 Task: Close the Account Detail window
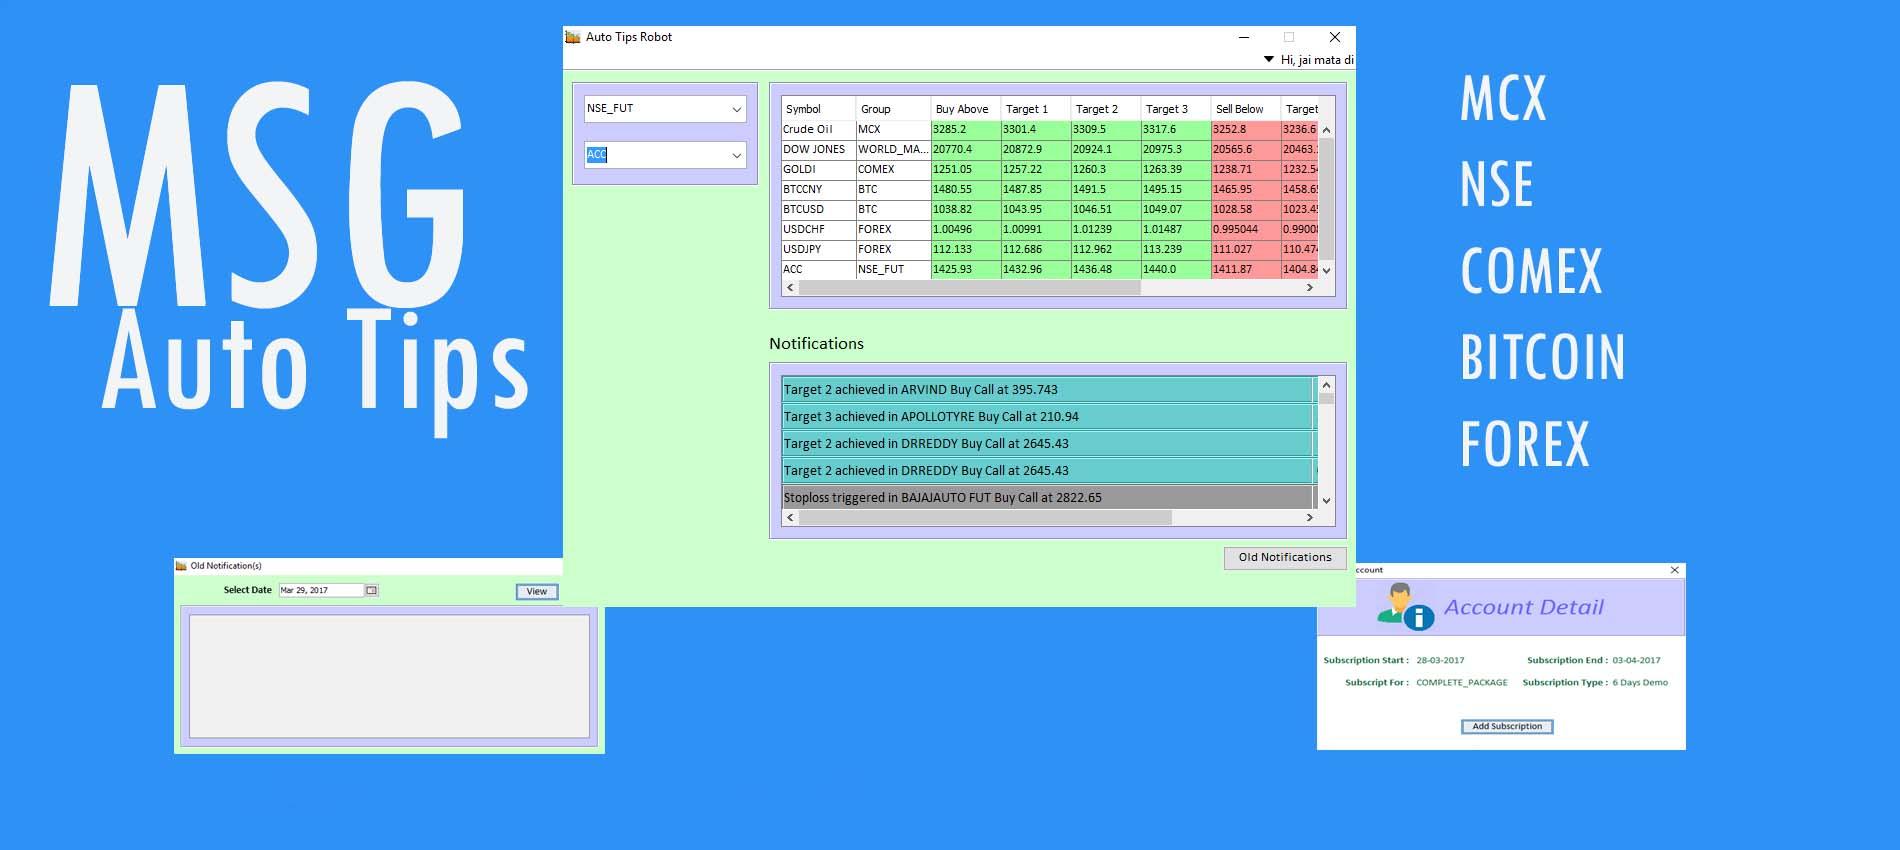(x=1675, y=570)
